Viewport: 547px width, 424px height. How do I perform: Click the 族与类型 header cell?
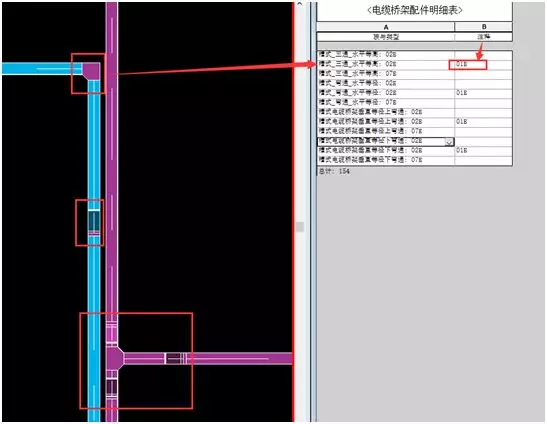pyautogui.click(x=385, y=37)
